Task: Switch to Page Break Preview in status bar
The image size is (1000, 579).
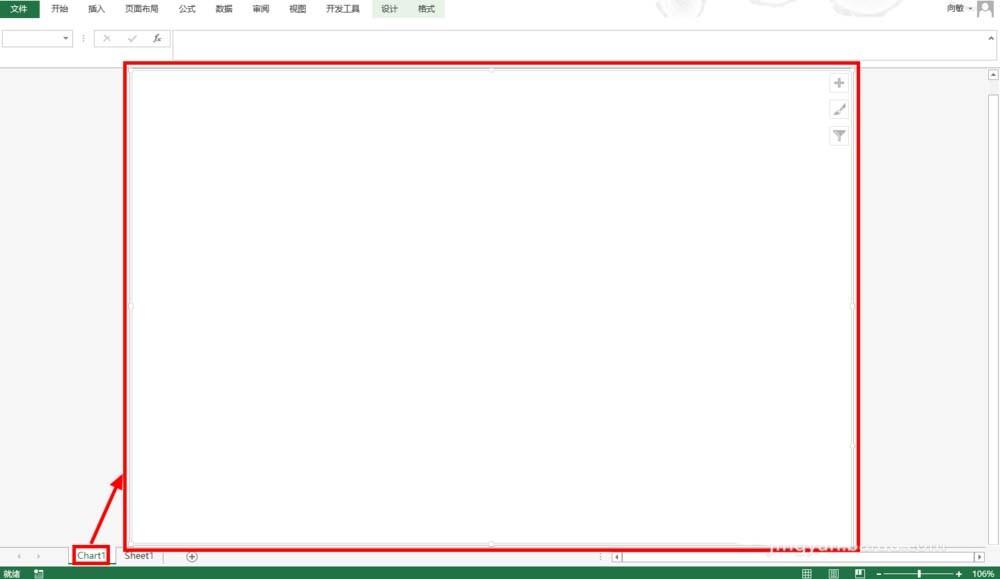Action: pyautogui.click(x=858, y=573)
